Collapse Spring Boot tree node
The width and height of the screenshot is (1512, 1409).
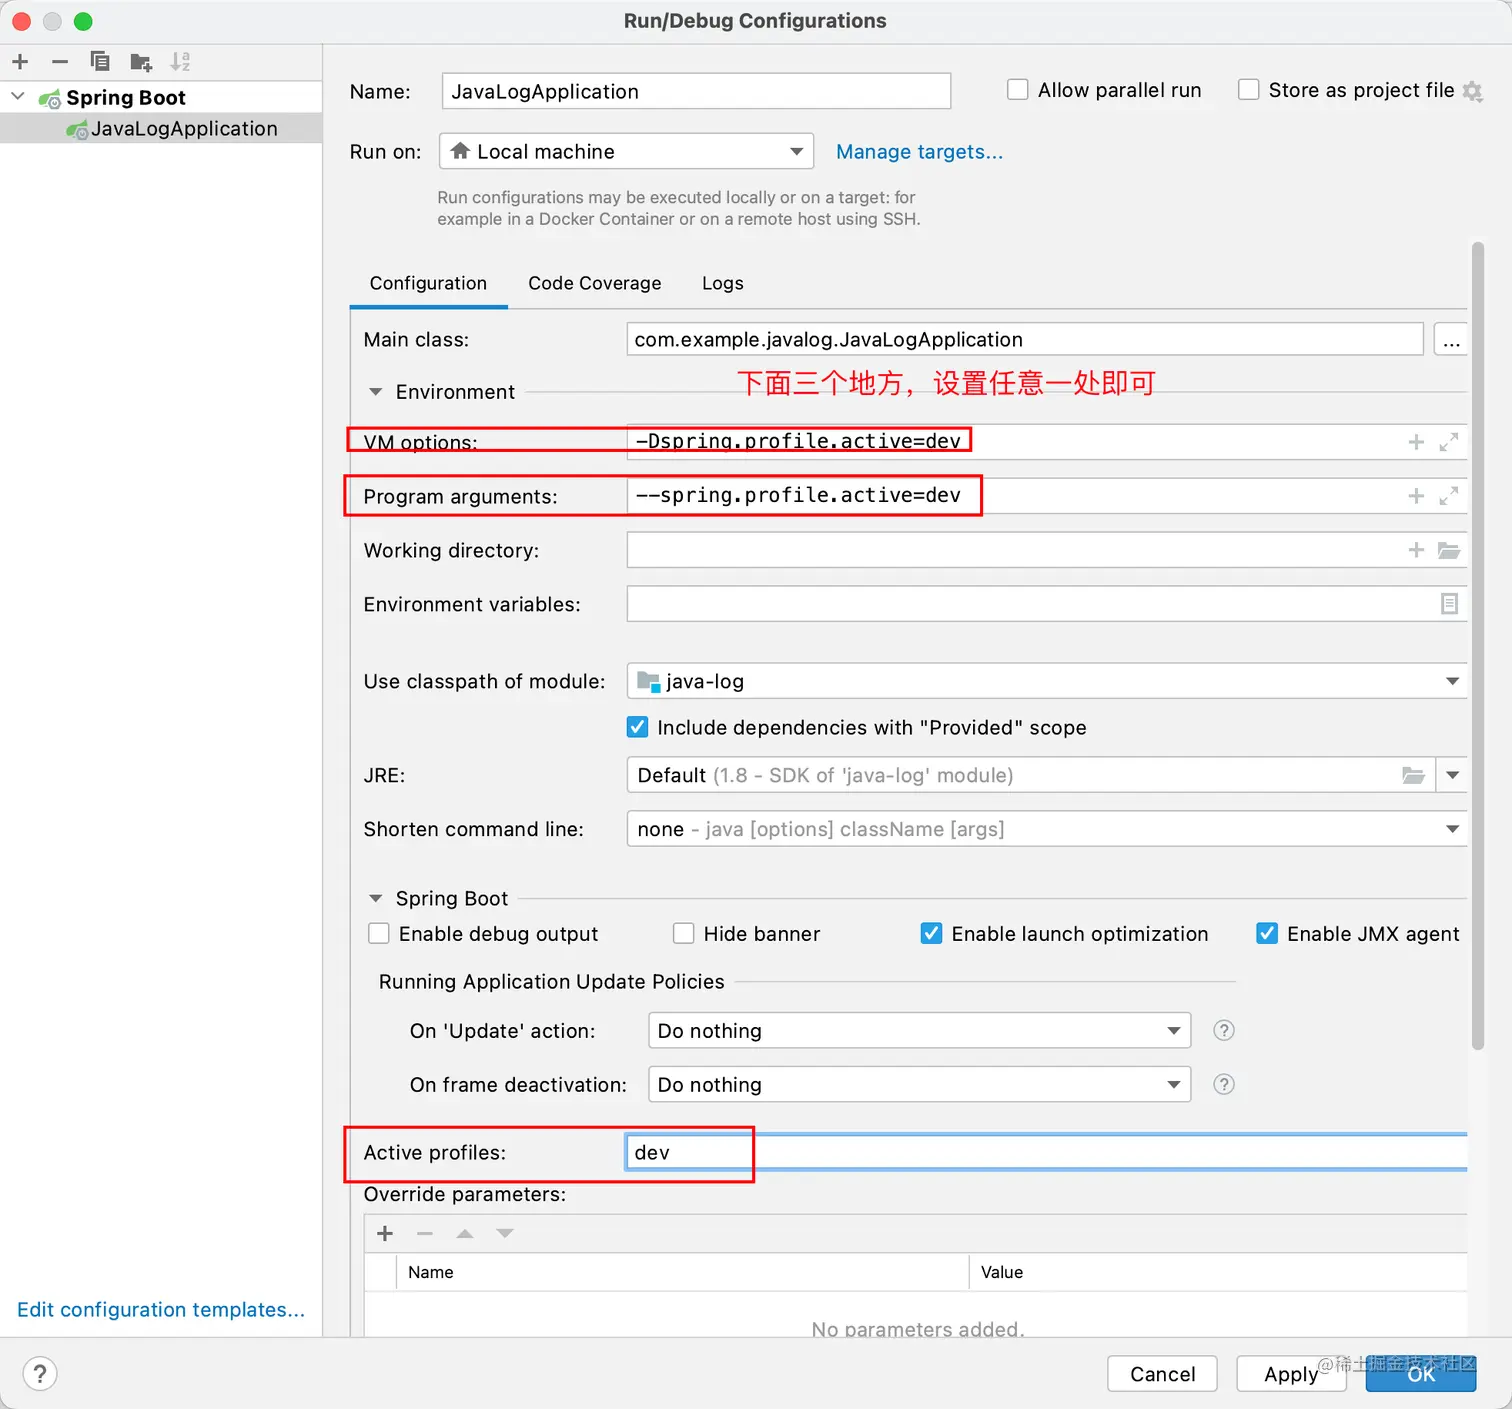pos(18,97)
